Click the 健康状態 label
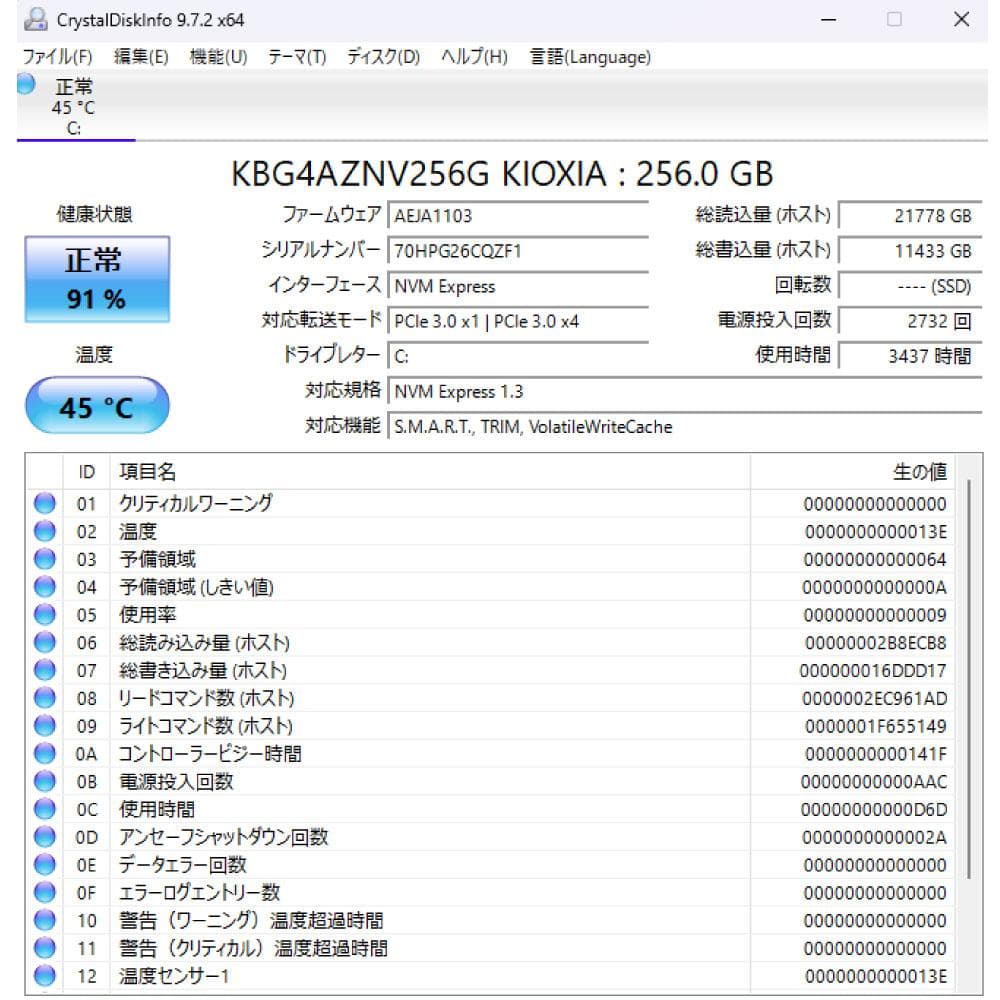The height and width of the screenshot is (1000, 1000). (94, 214)
